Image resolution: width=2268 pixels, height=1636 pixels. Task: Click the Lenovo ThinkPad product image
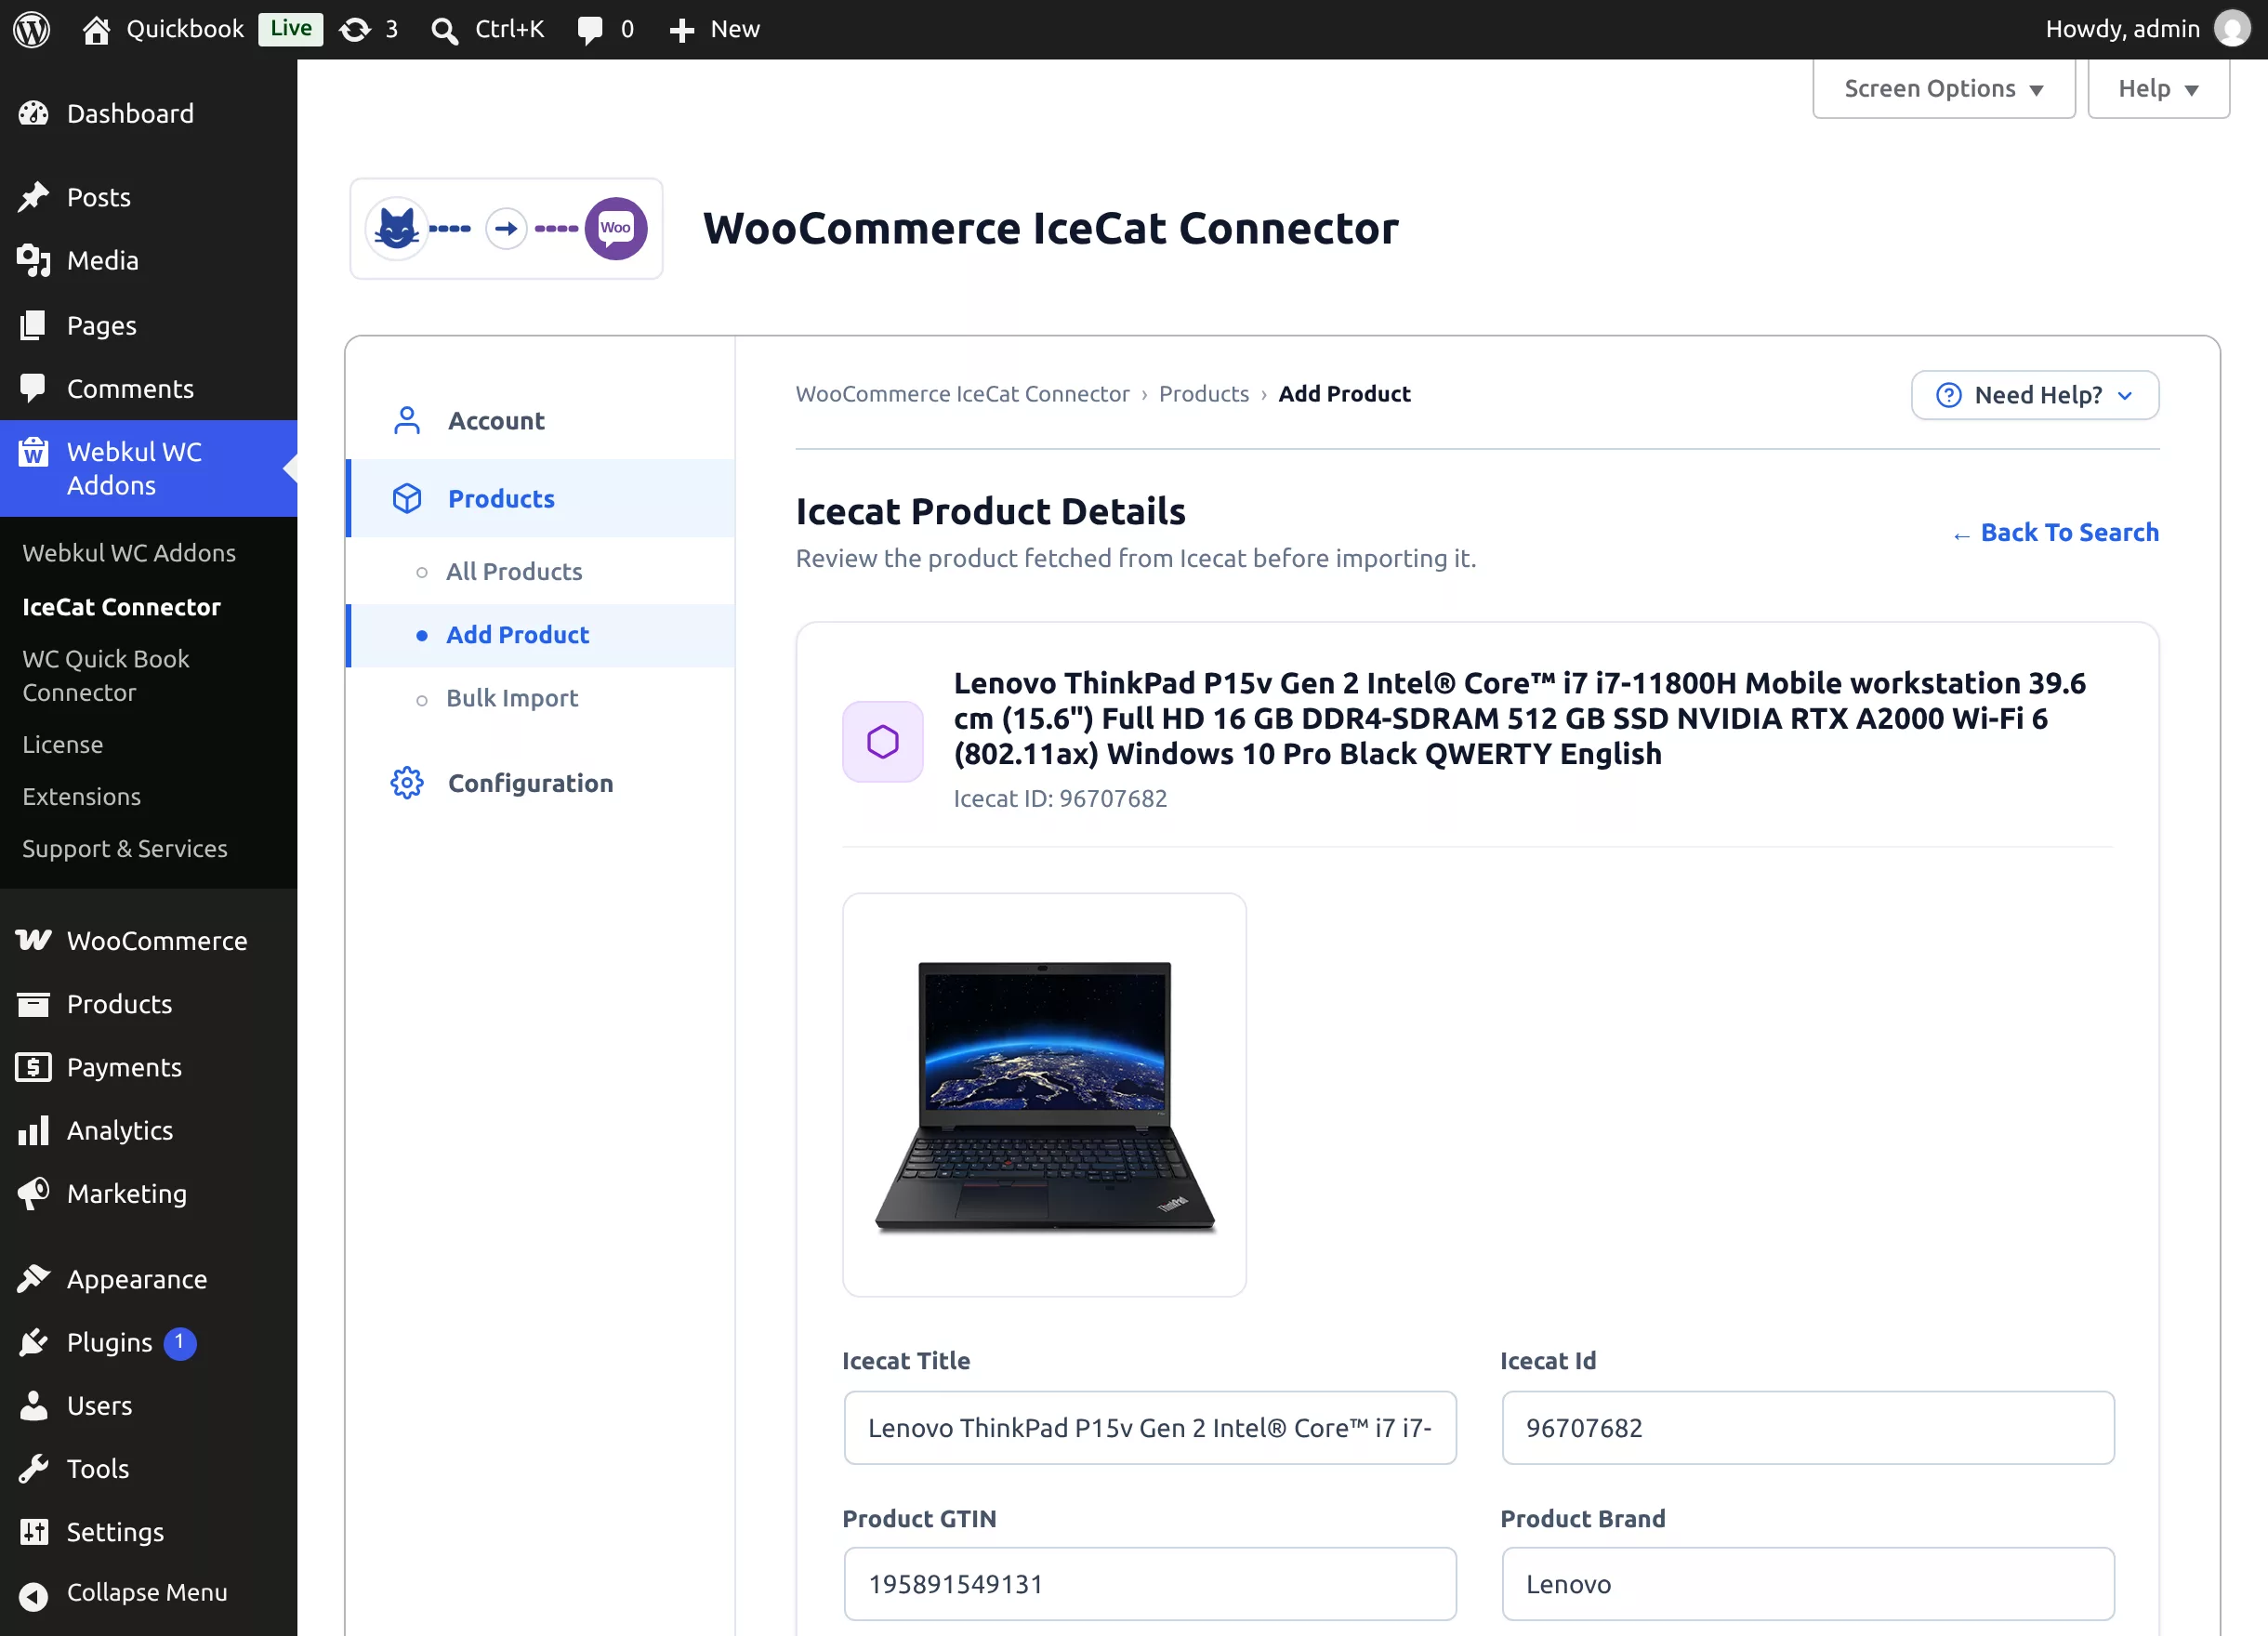click(x=1044, y=1095)
